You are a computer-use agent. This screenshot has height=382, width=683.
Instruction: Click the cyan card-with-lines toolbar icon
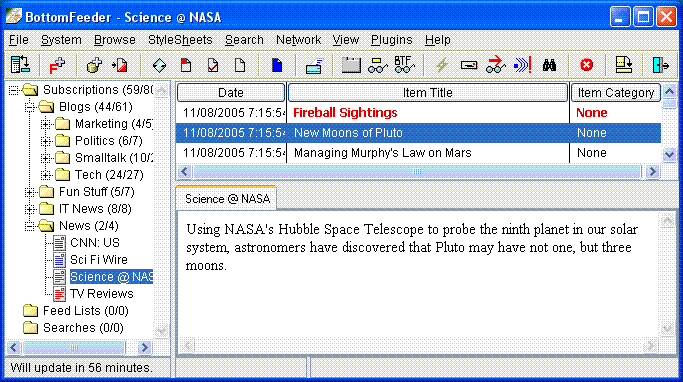point(314,66)
